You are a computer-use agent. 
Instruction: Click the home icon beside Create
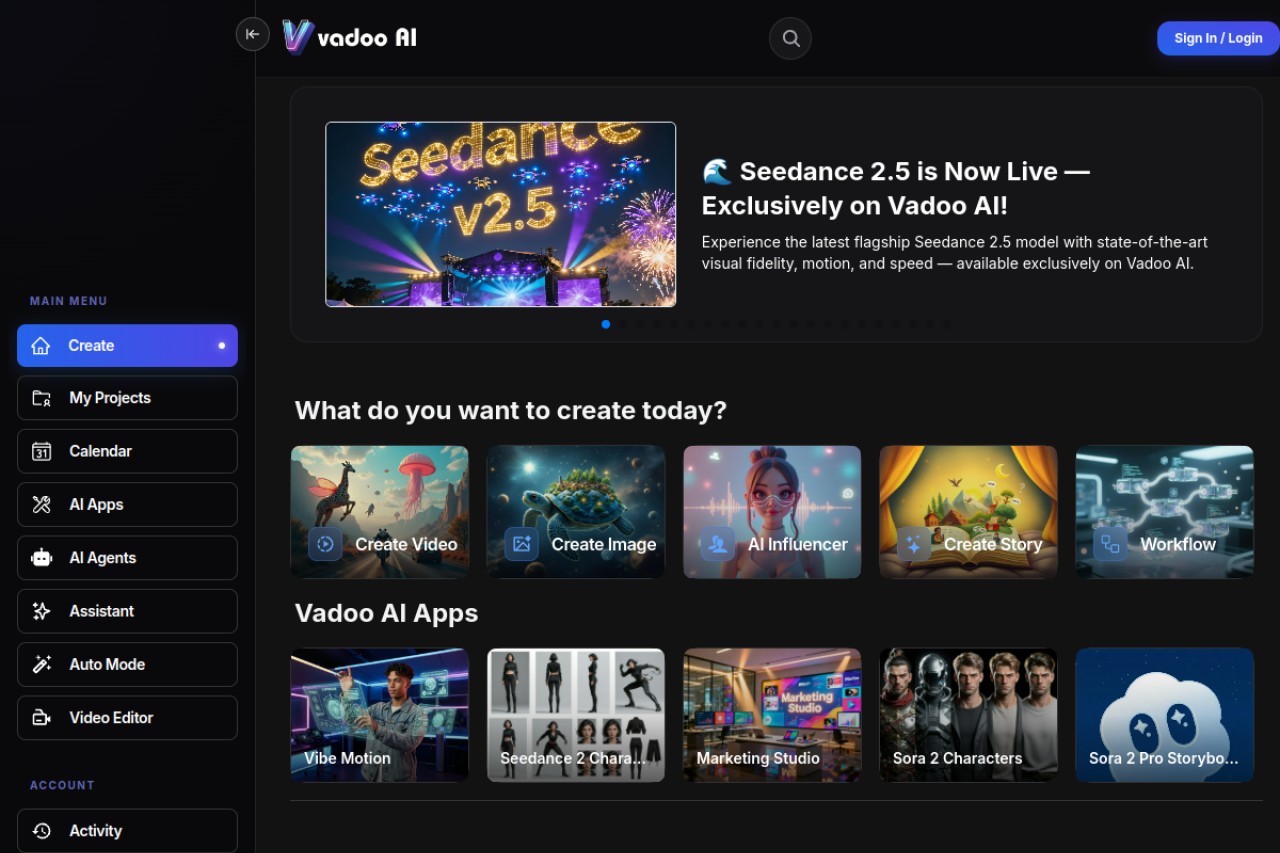41,346
